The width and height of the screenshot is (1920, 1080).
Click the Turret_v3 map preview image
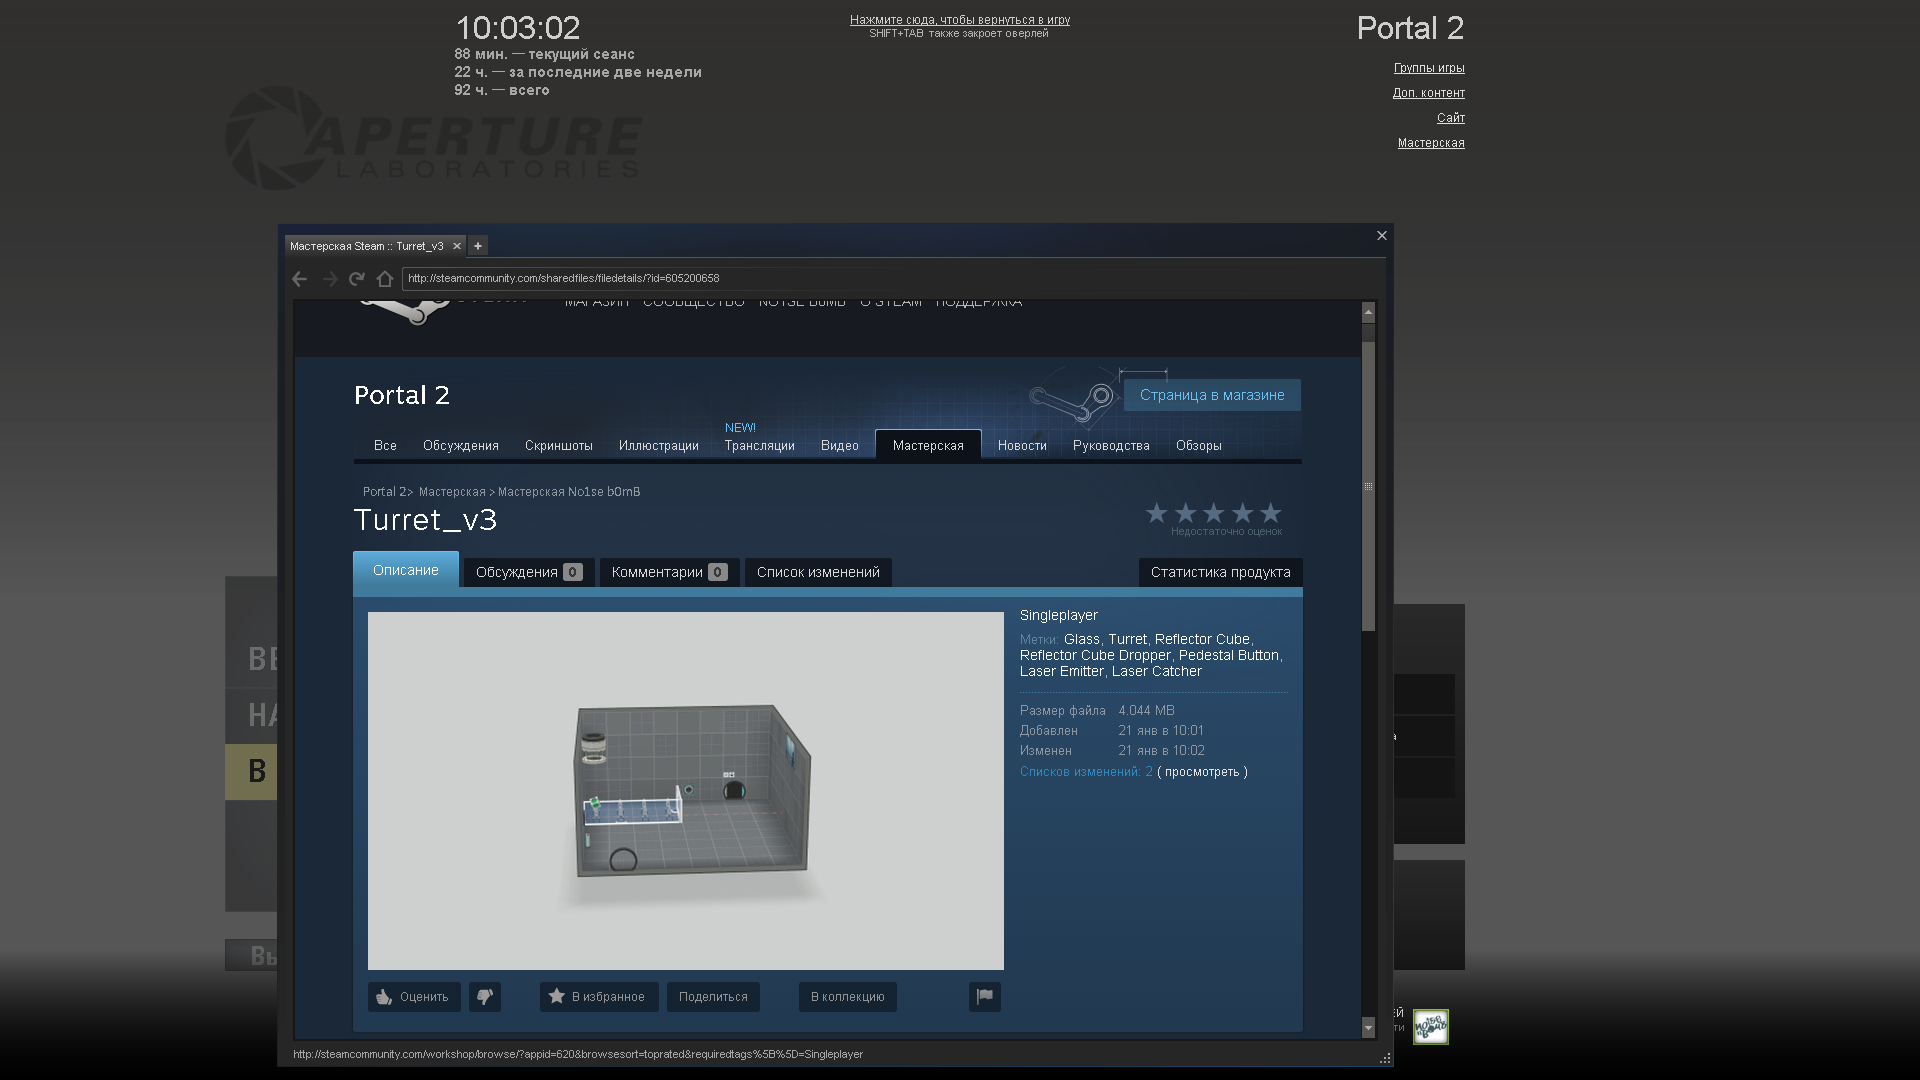tap(686, 791)
